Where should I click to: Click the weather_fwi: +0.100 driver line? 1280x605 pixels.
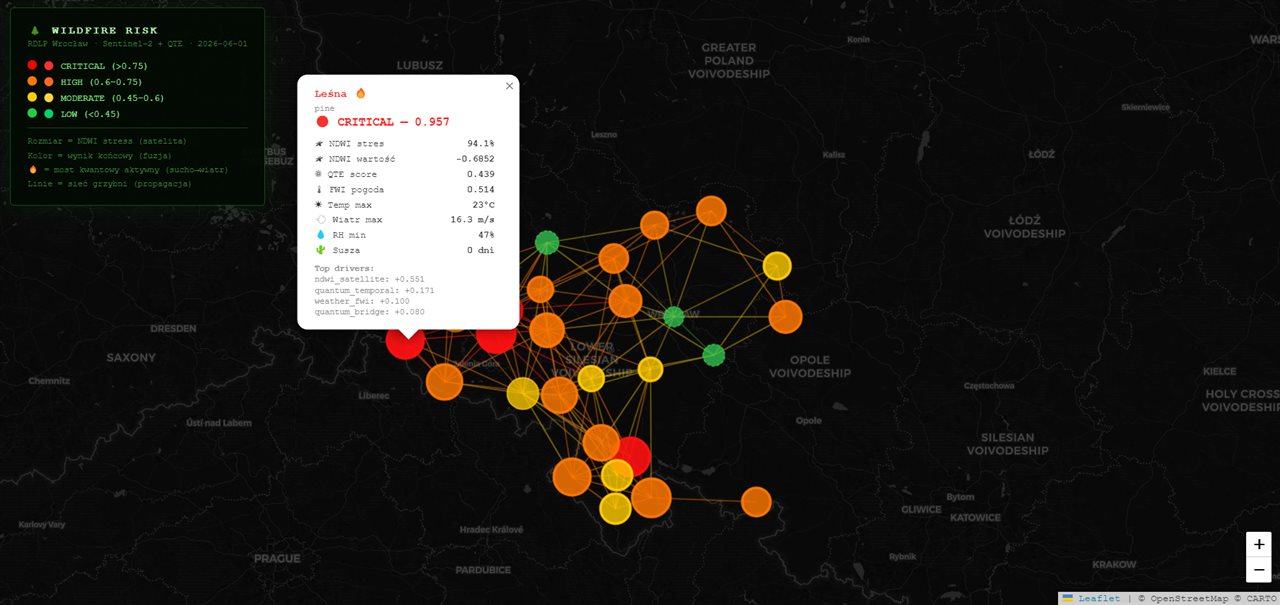(362, 301)
